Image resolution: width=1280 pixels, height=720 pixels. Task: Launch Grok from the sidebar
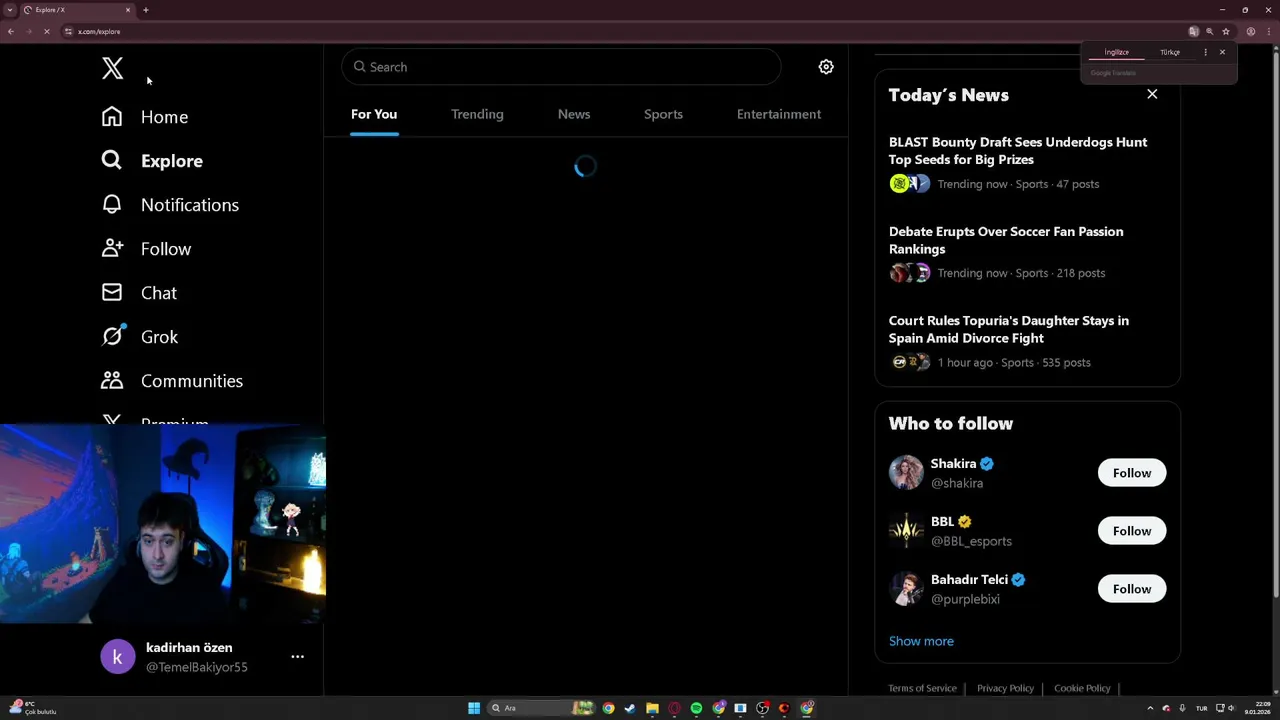click(140, 337)
